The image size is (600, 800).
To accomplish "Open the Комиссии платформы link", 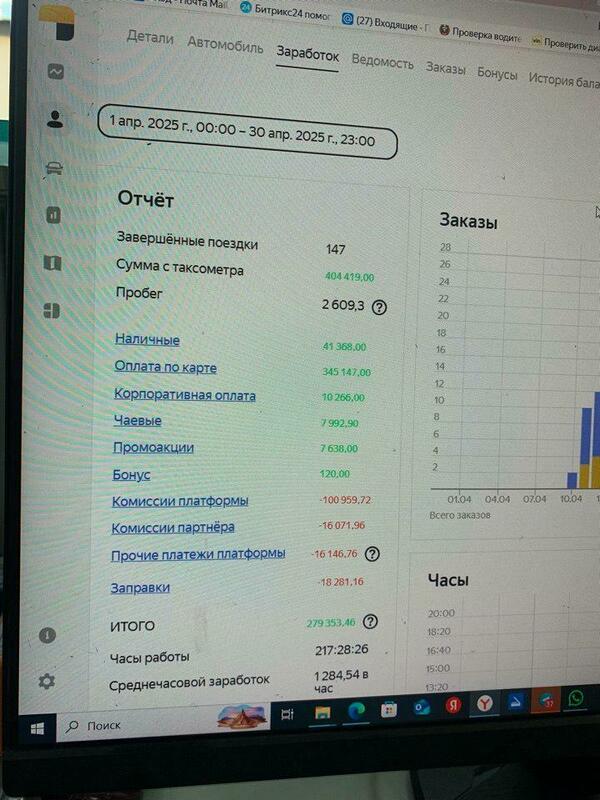I will point(180,500).
